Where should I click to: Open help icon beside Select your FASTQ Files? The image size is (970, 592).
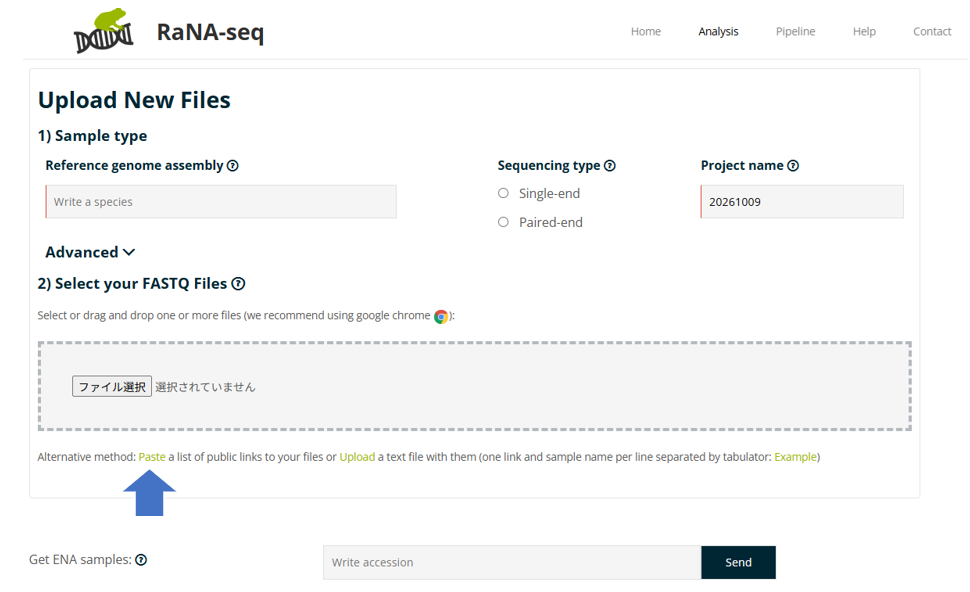click(238, 284)
